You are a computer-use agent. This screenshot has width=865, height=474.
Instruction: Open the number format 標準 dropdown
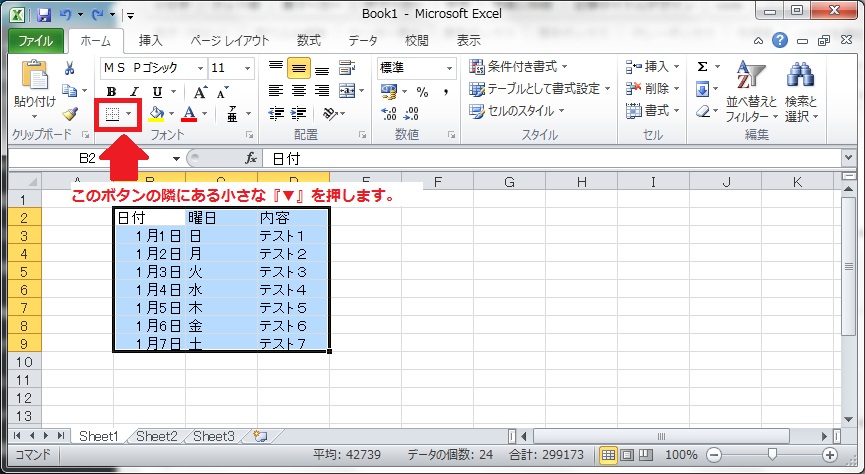click(449, 68)
